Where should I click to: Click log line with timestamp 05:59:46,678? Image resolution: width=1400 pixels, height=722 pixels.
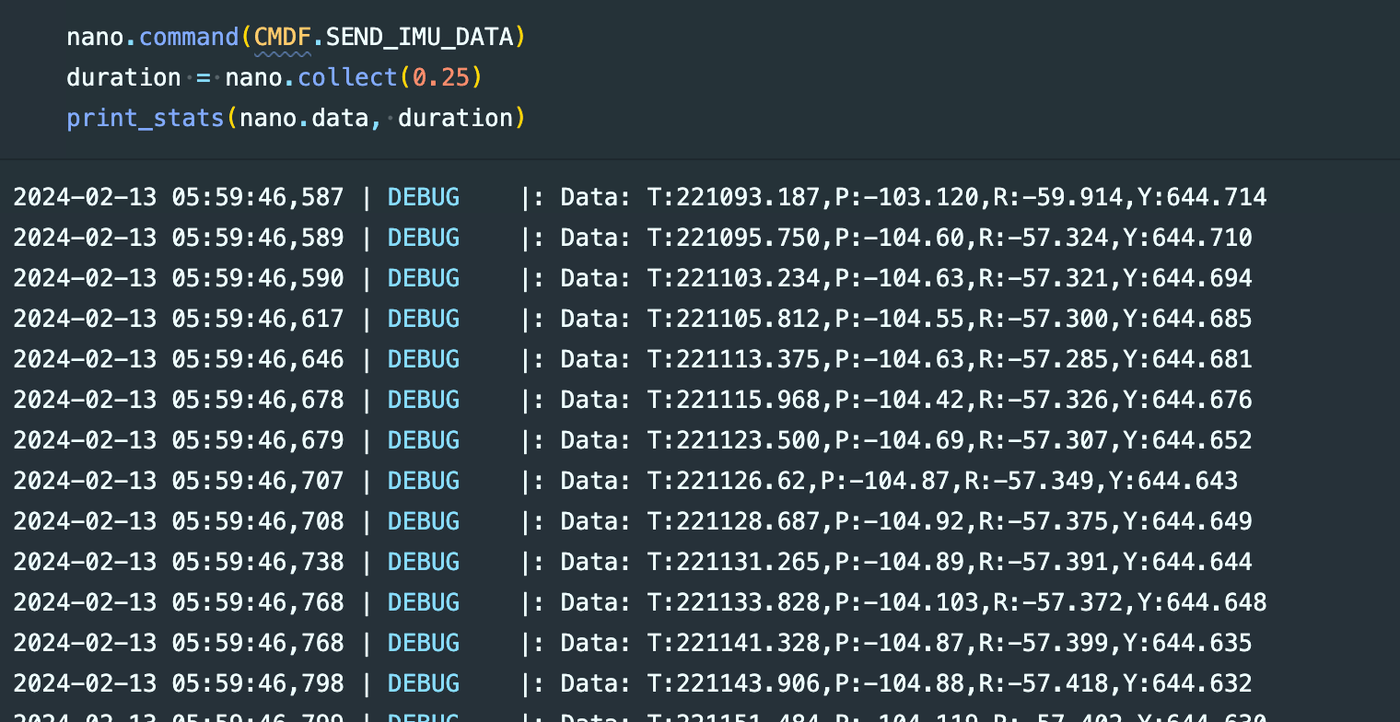click(x=633, y=400)
